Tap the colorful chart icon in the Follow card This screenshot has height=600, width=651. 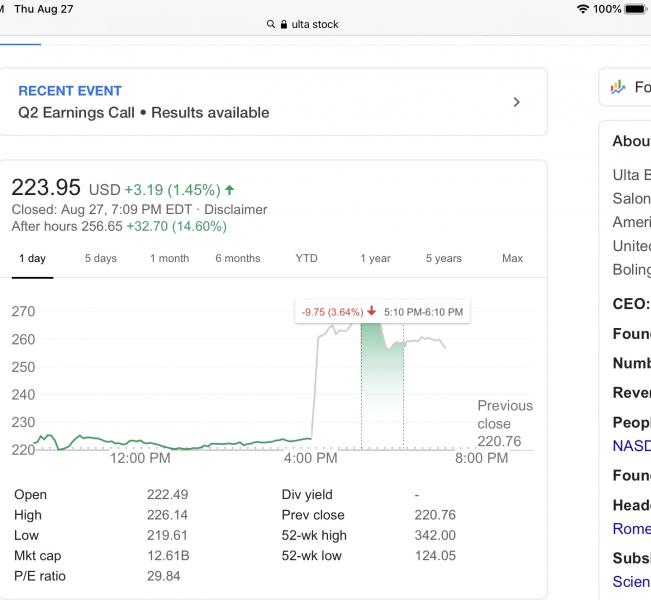(x=617, y=87)
